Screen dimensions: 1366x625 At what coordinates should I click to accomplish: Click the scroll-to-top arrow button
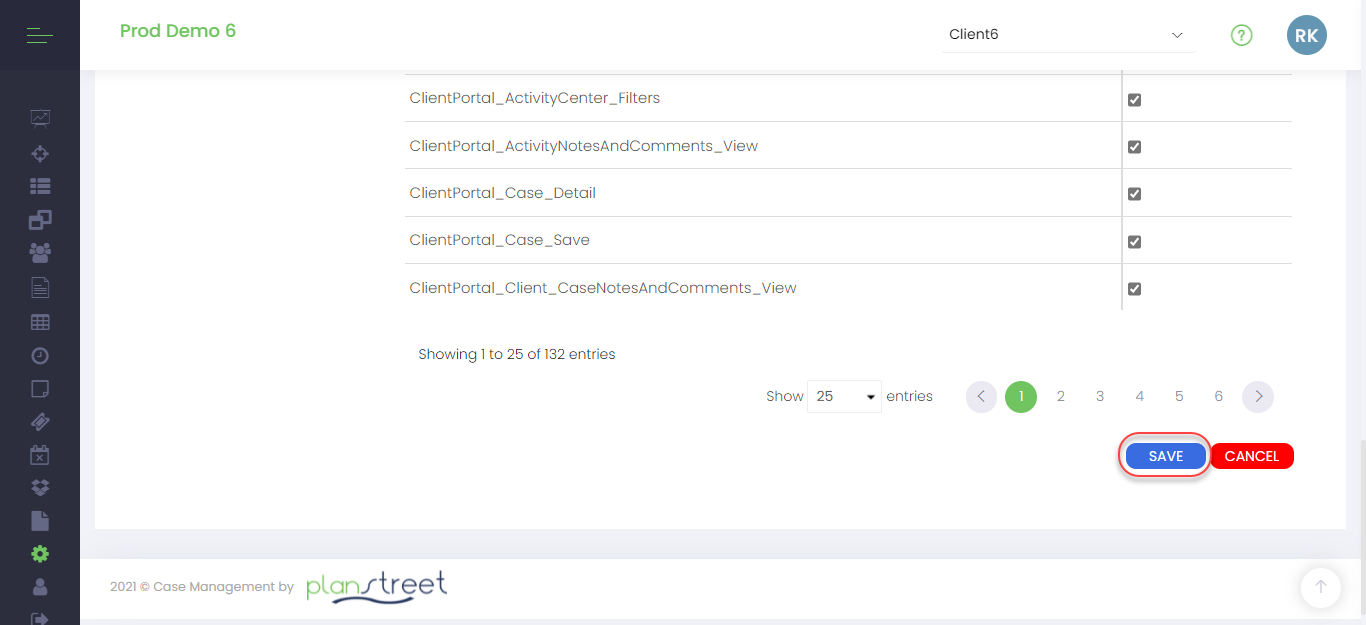pos(1320,587)
